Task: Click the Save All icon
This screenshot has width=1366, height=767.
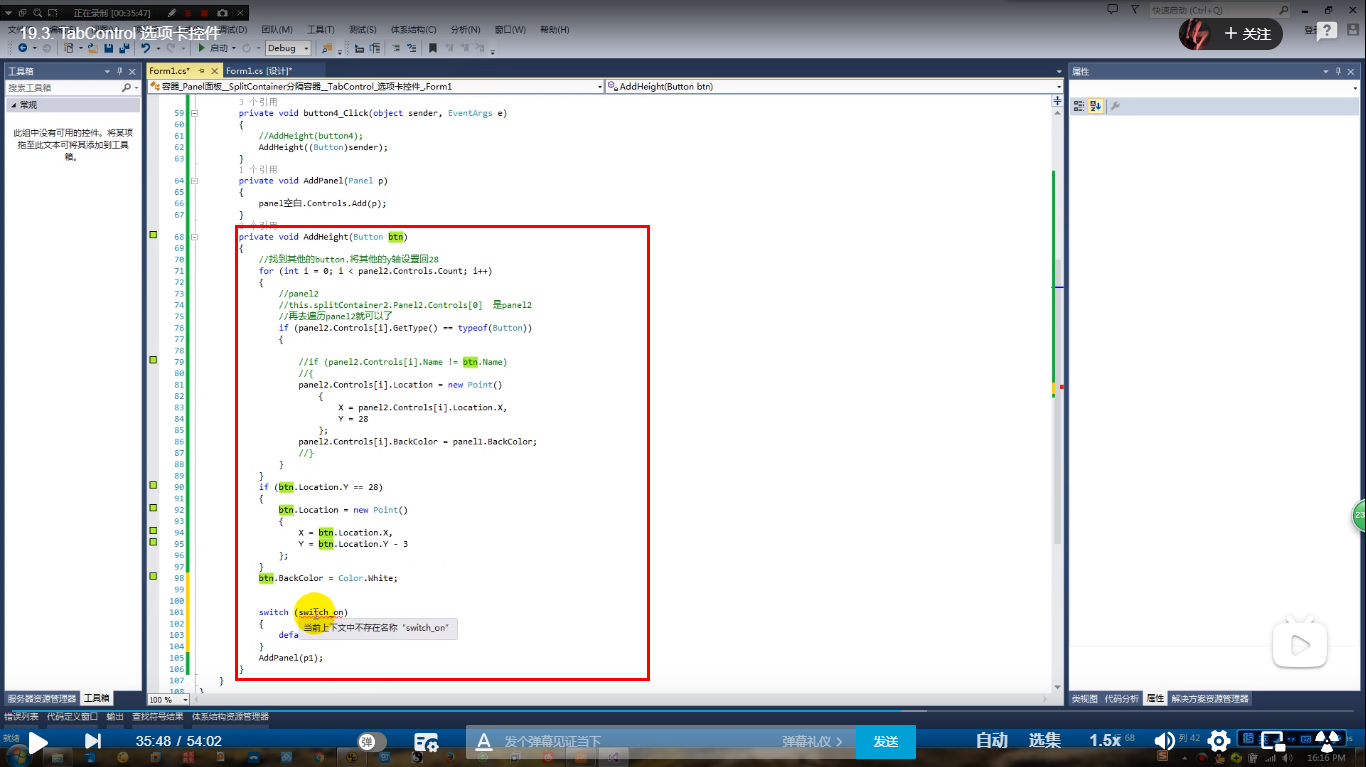Action: pos(125,48)
